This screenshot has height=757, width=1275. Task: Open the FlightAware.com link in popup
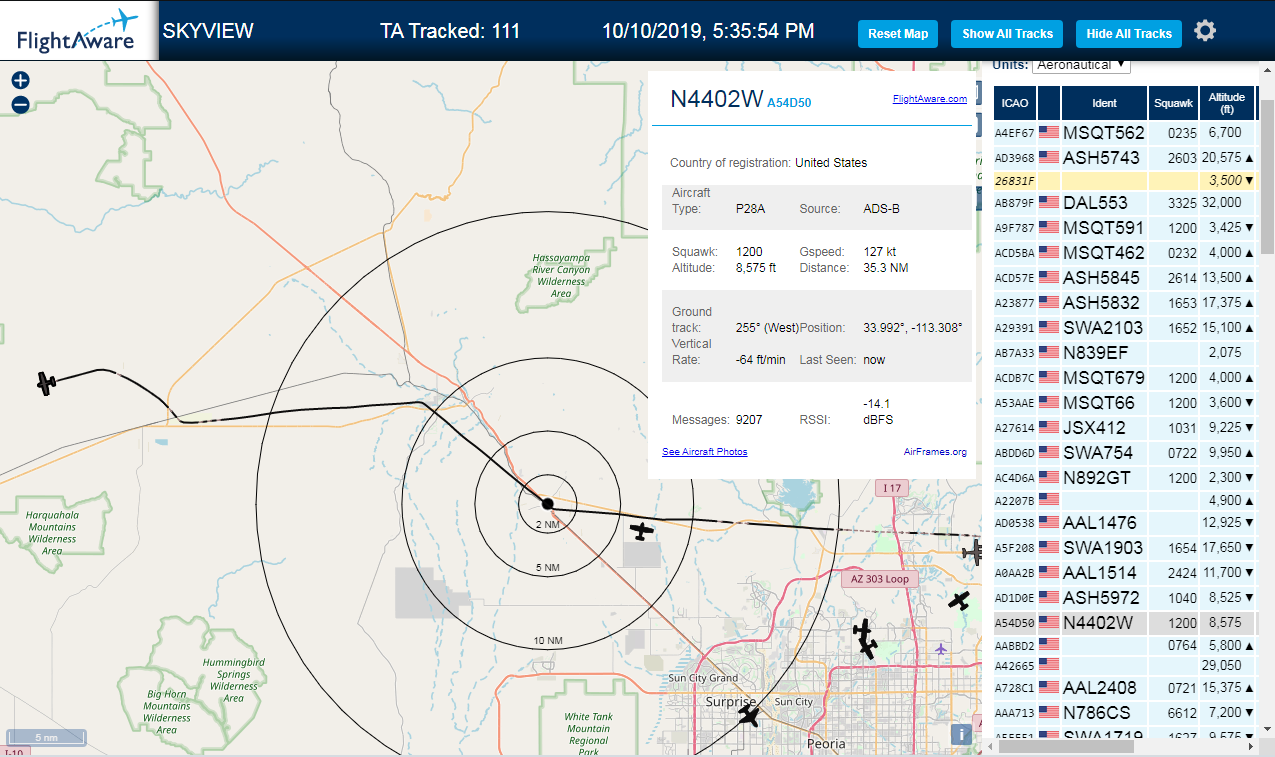(x=930, y=98)
